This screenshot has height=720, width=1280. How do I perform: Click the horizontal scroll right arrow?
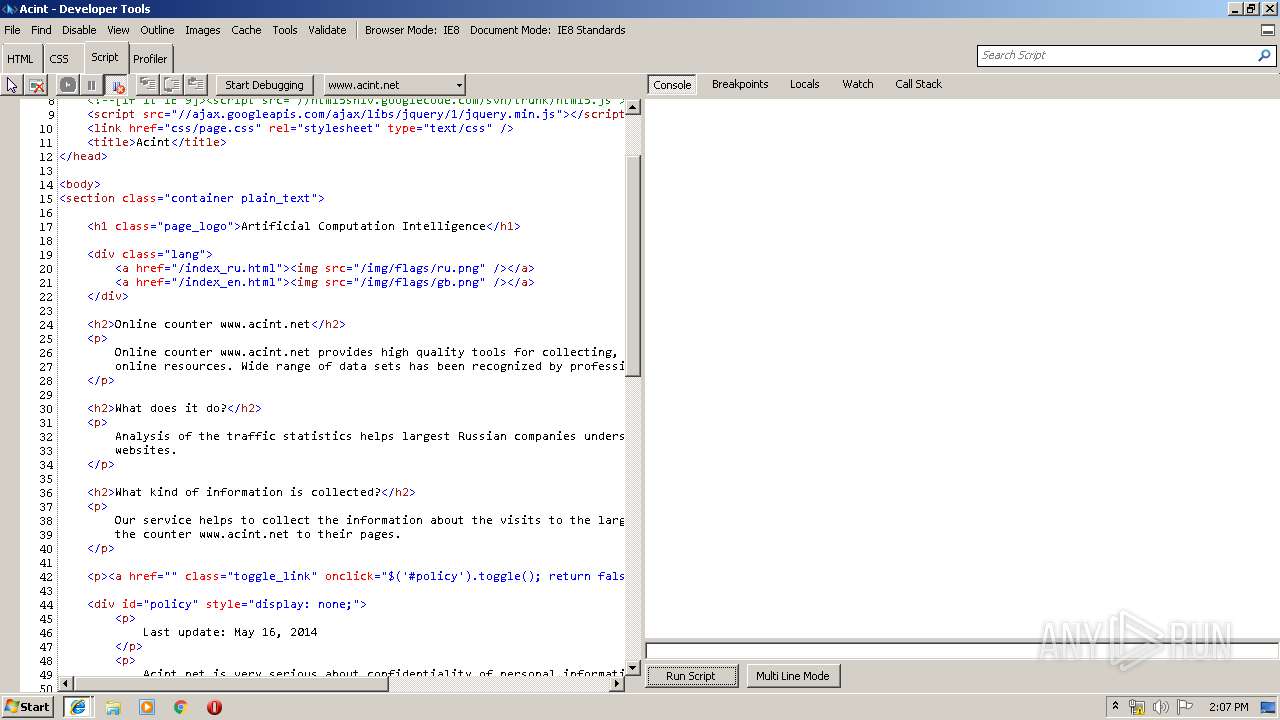(x=617, y=684)
